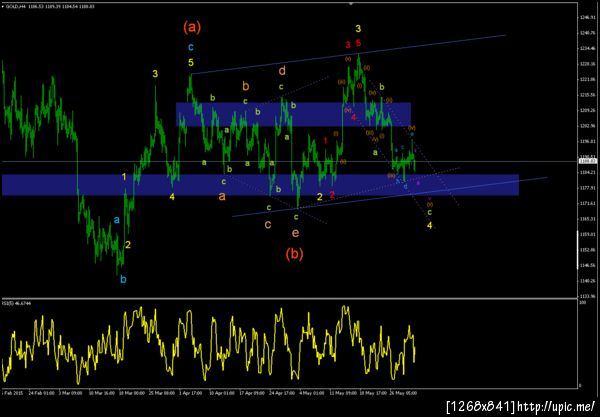Select the yellow 2 beside the red 2
The image size is (600, 417).
tap(320, 197)
